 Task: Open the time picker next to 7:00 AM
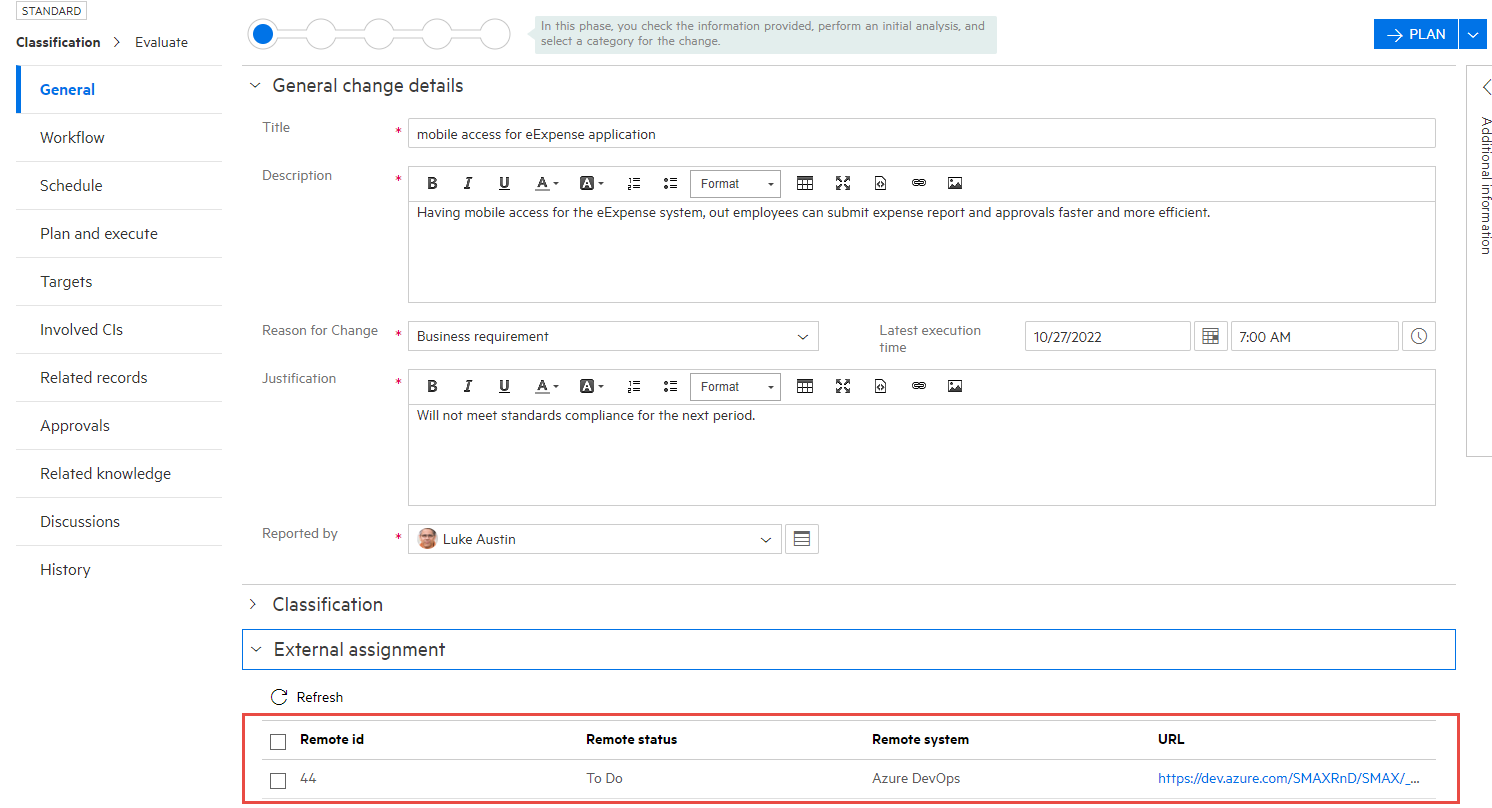point(1418,335)
